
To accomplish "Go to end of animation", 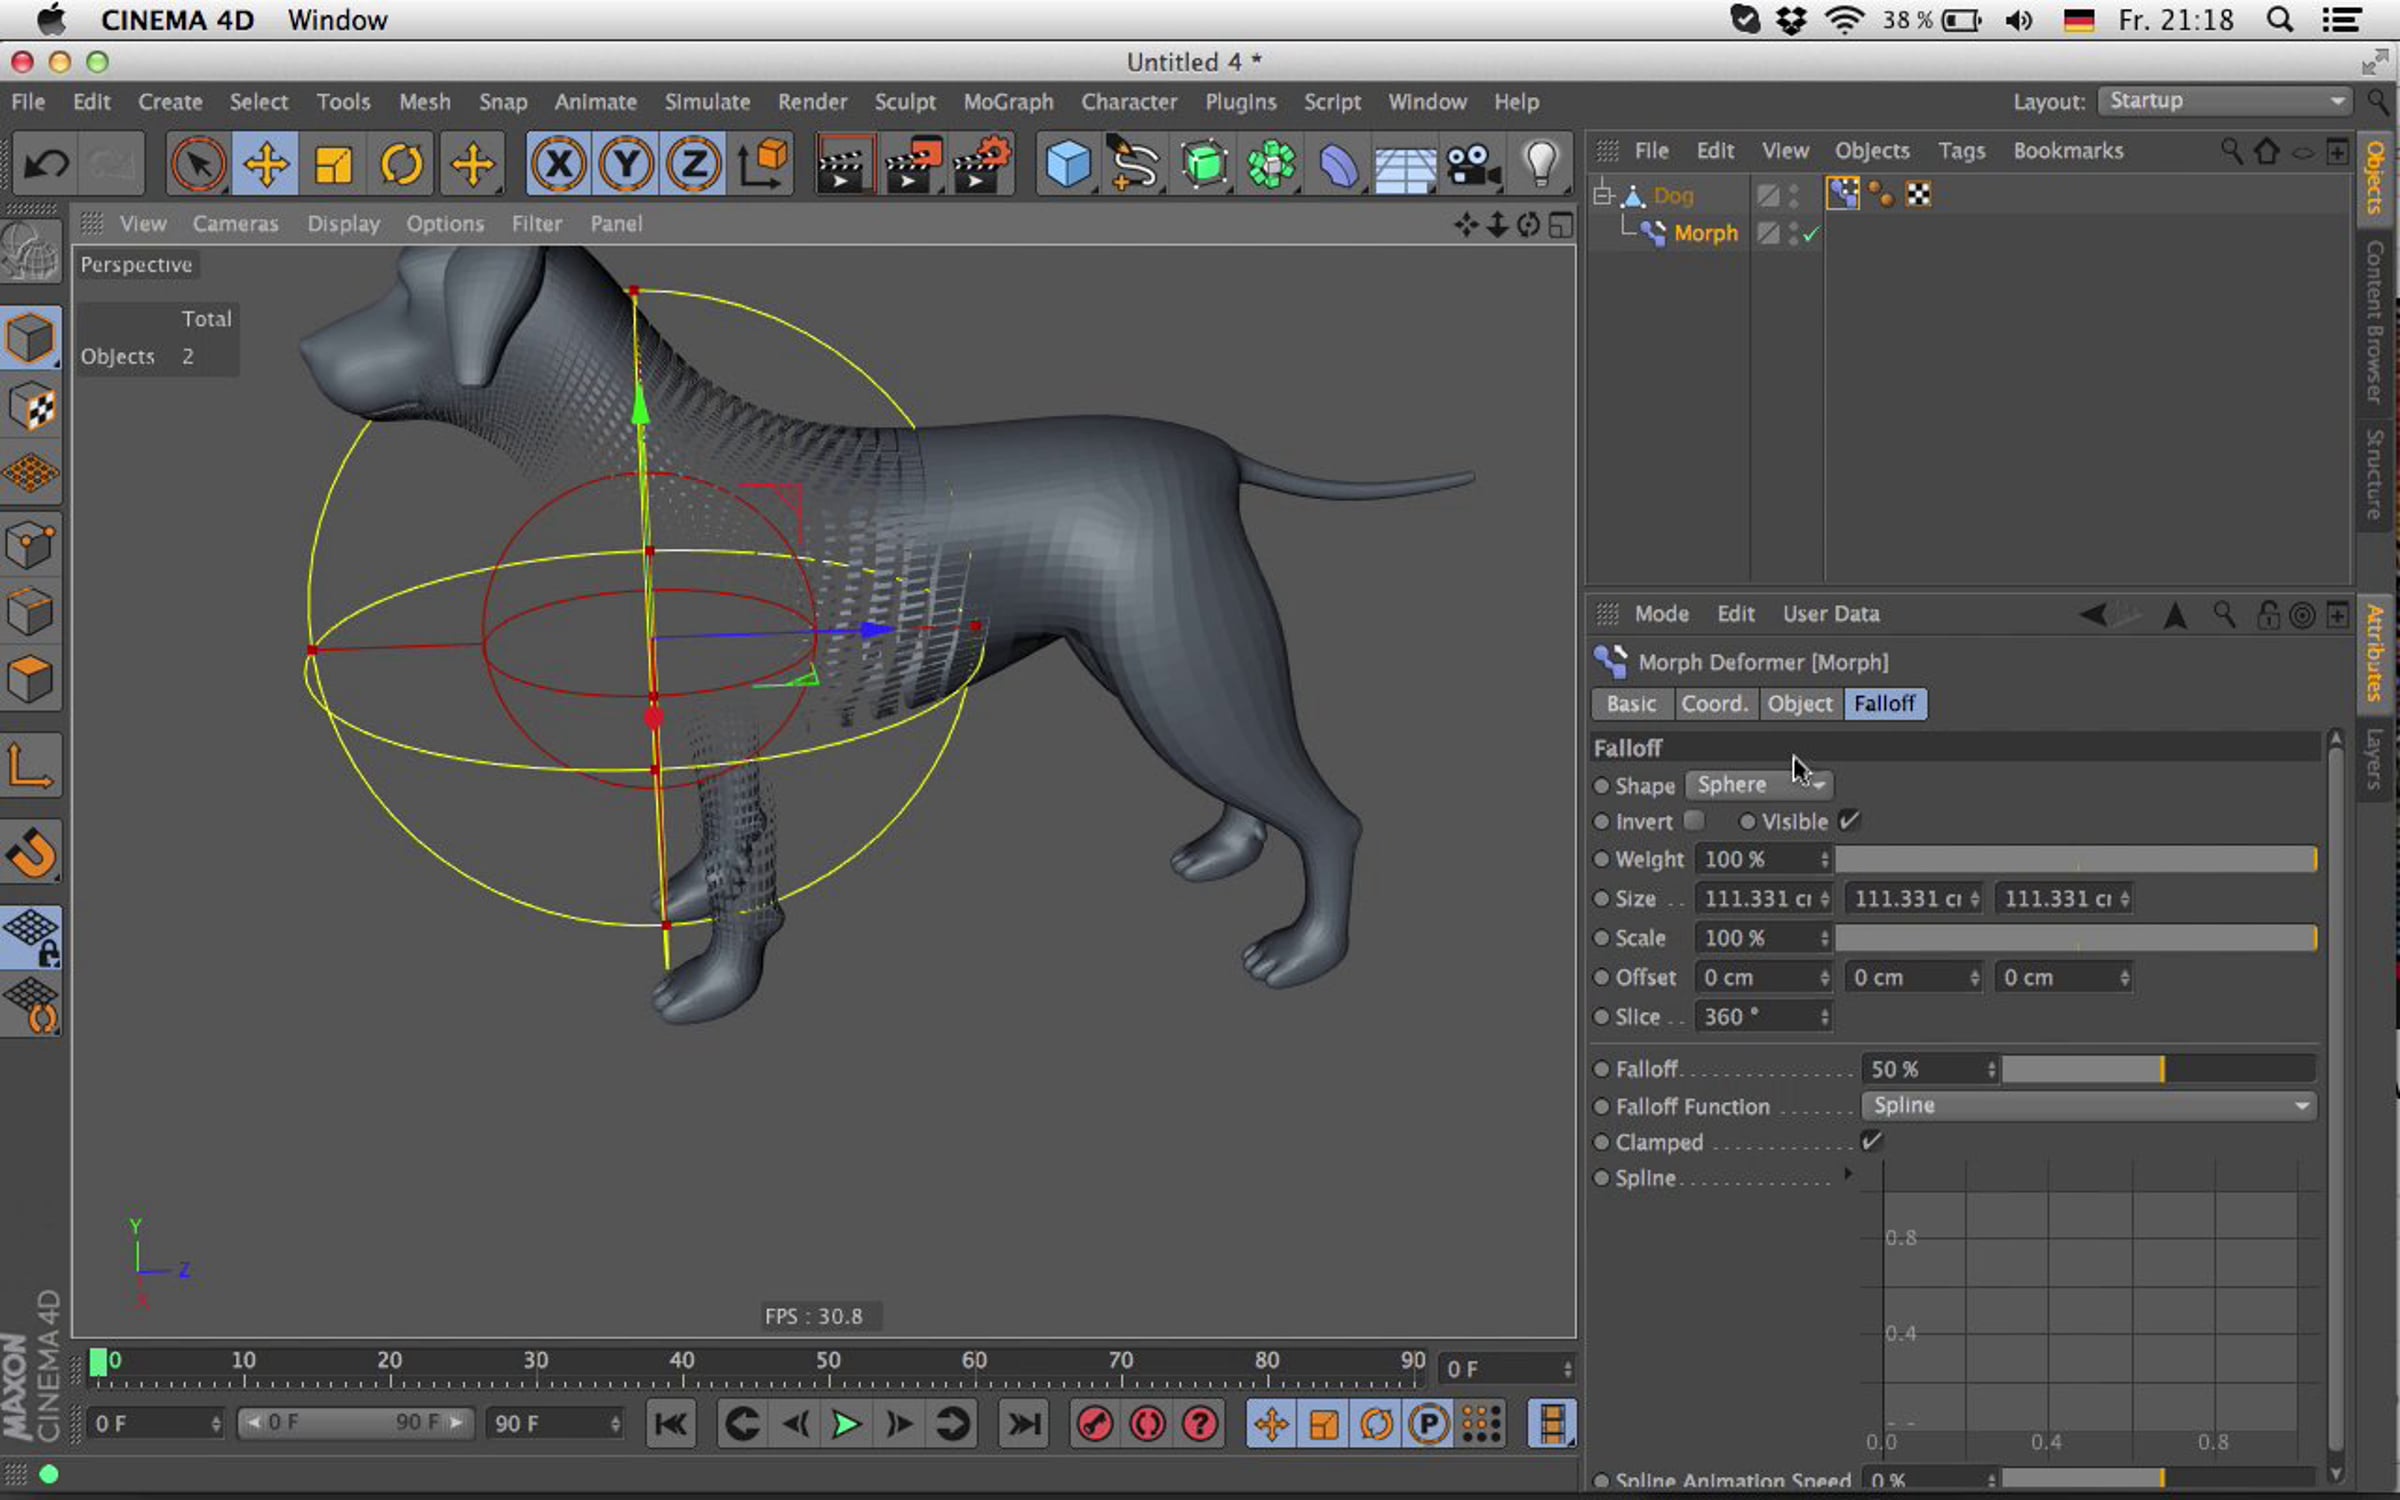I will (x=1023, y=1423).
